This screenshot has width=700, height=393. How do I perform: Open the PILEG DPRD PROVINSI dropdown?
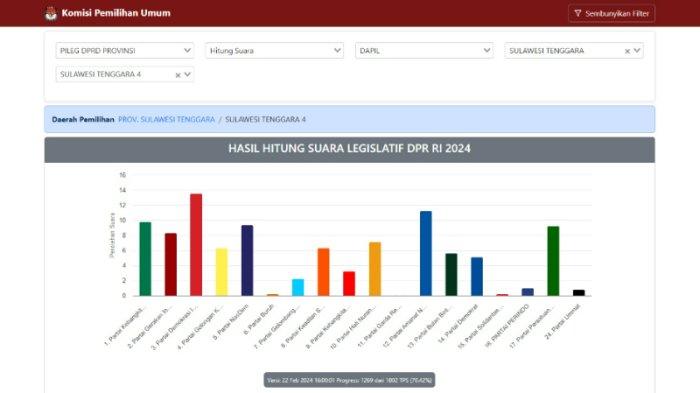click(x=125, y=50)
